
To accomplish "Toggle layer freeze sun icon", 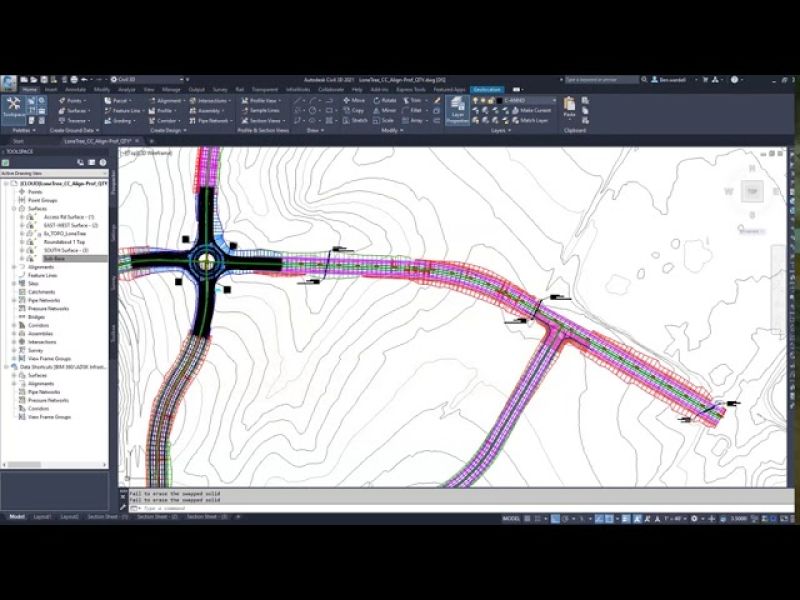I will [x=483, y=101].
